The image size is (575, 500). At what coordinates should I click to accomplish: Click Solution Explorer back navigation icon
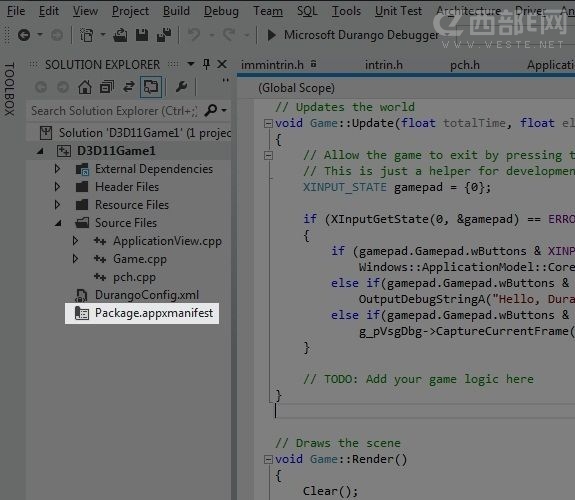pos(41,87)
